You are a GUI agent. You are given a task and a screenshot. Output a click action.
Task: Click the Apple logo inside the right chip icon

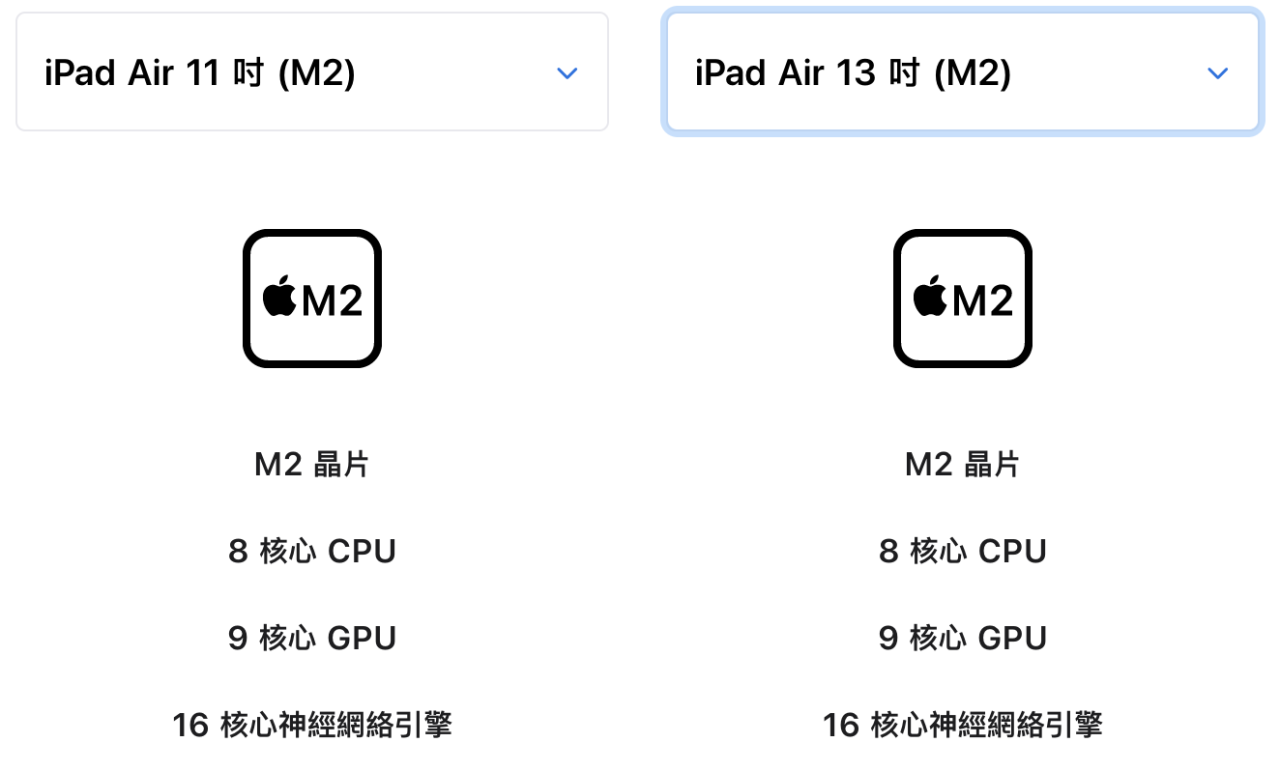[930, 297]
